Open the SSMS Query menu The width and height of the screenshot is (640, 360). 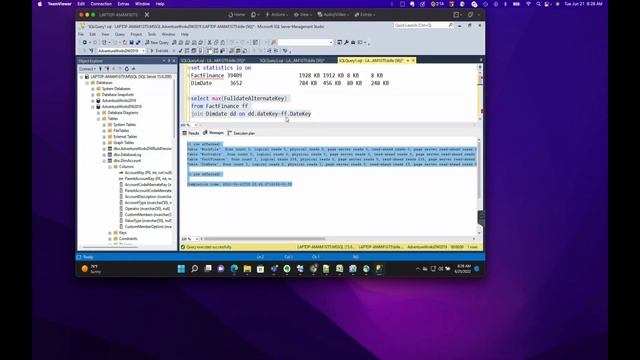click(x=120, y=34)
